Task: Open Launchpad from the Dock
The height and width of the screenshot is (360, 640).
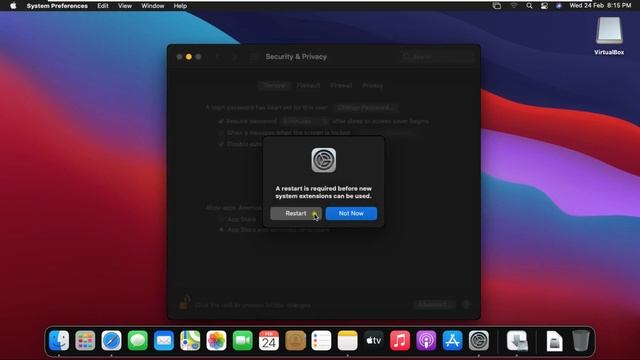Action: coord(85,340)
